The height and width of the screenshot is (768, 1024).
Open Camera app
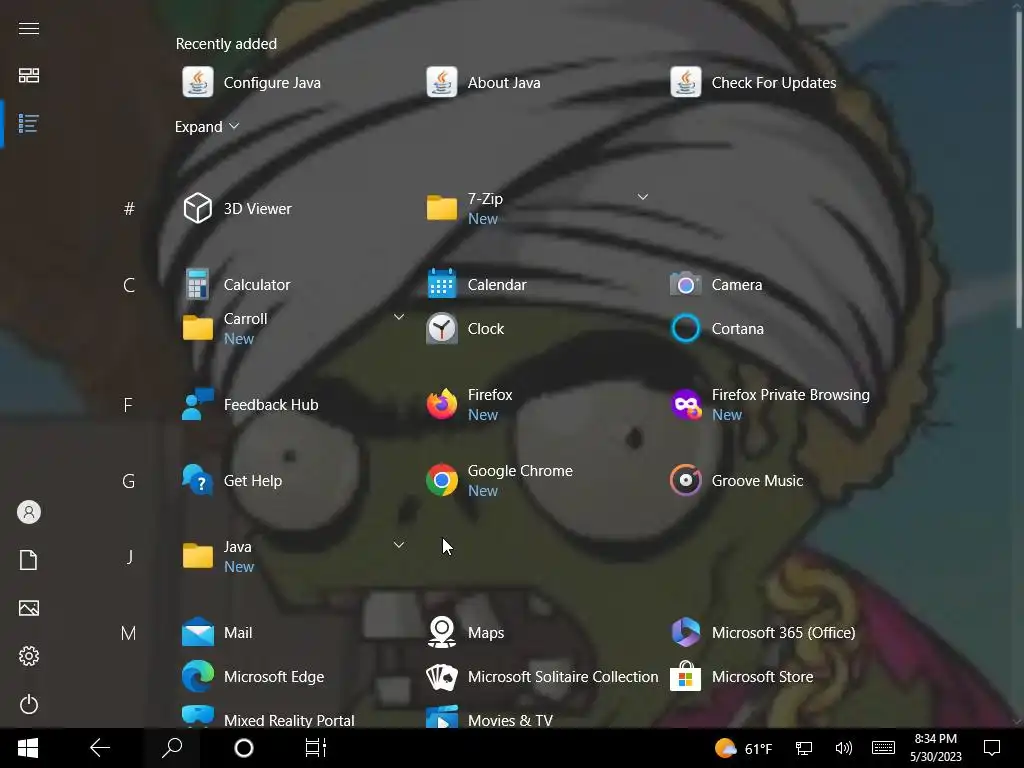pyautogui.click(x=716, y=285)
